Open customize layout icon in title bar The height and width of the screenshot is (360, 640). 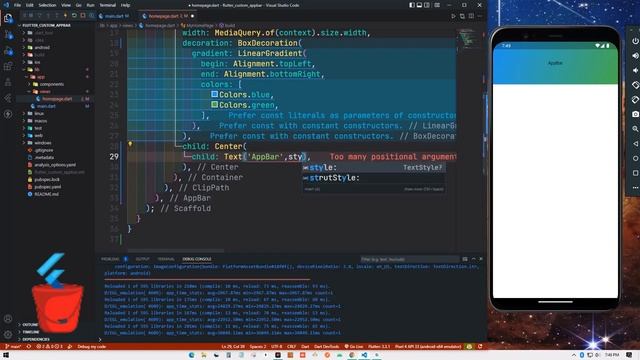[437, 5]
